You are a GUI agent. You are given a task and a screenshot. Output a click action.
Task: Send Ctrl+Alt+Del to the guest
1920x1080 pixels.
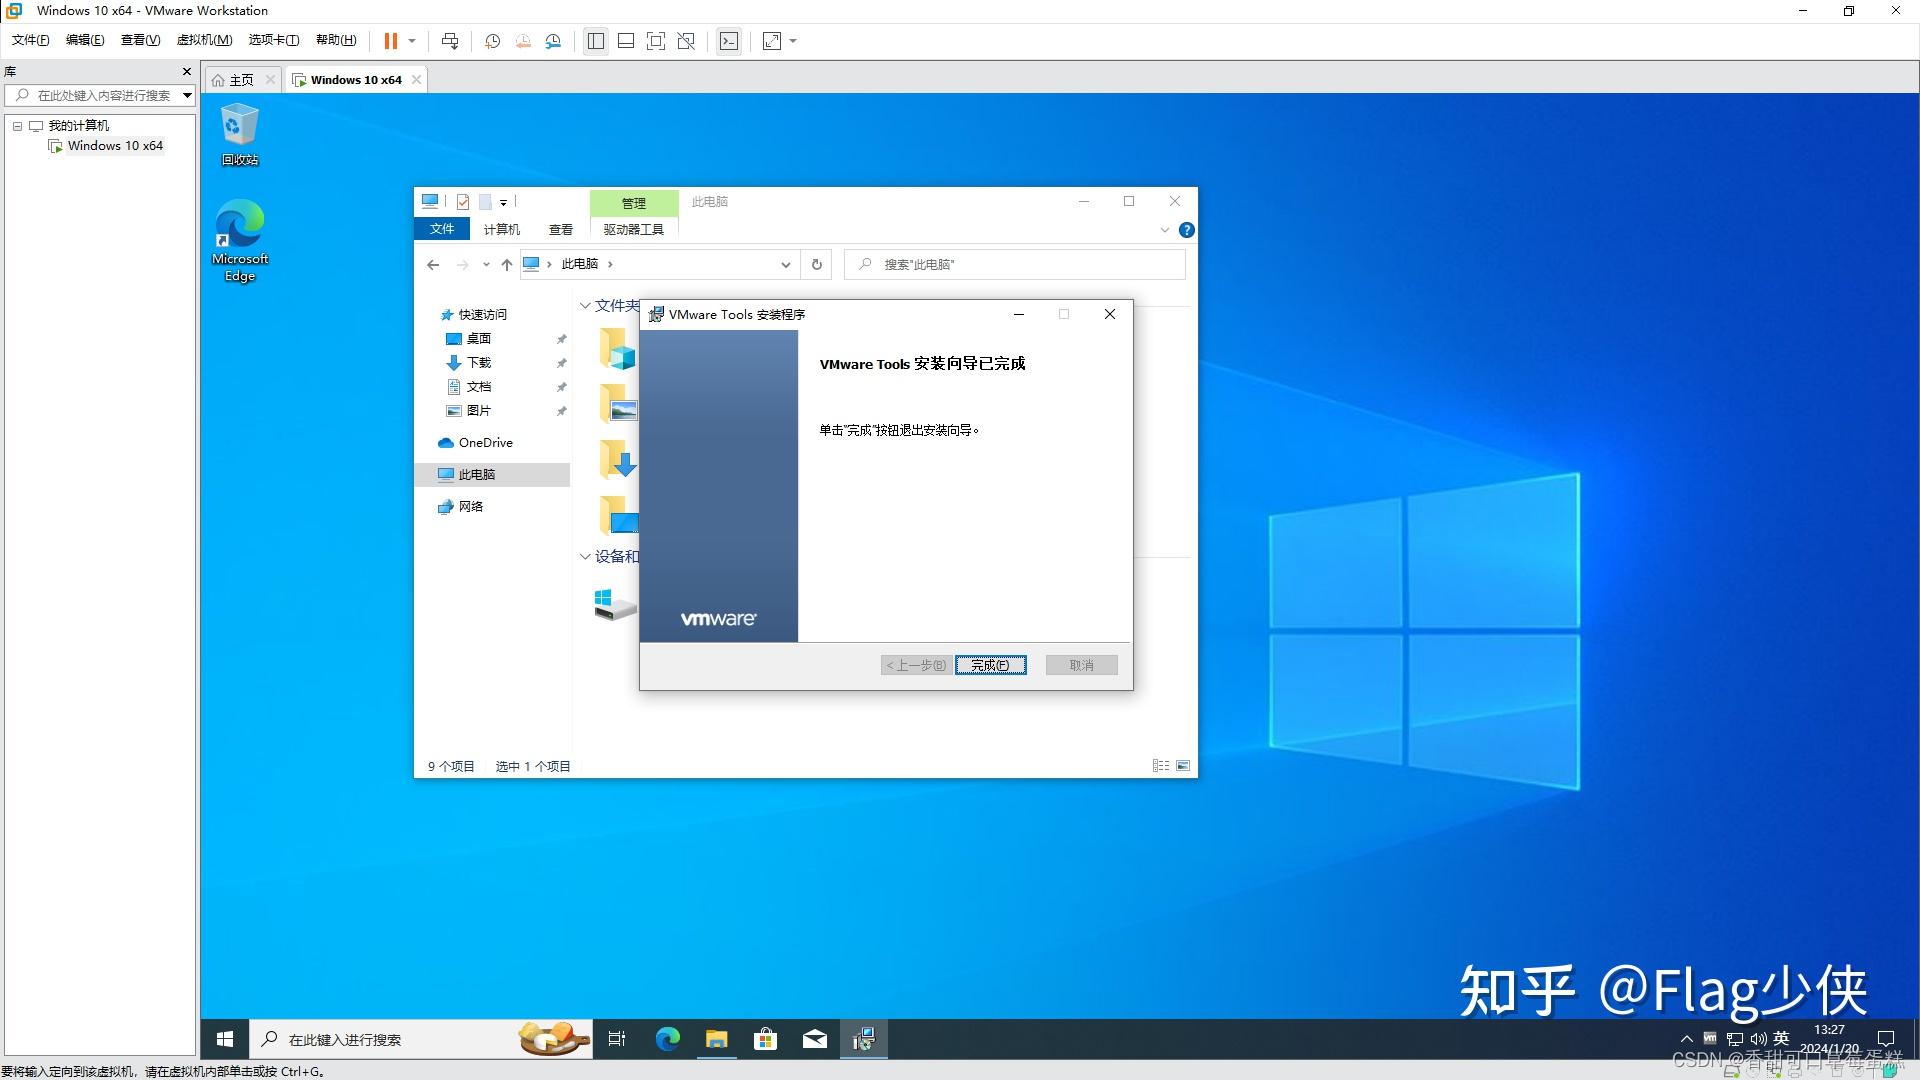[x=450, y=41]
